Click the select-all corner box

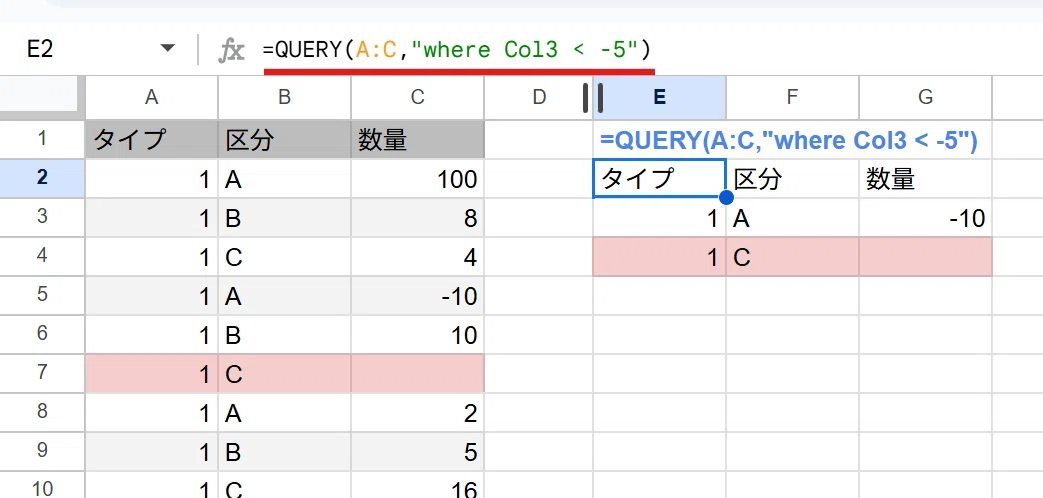click(43, 98)
